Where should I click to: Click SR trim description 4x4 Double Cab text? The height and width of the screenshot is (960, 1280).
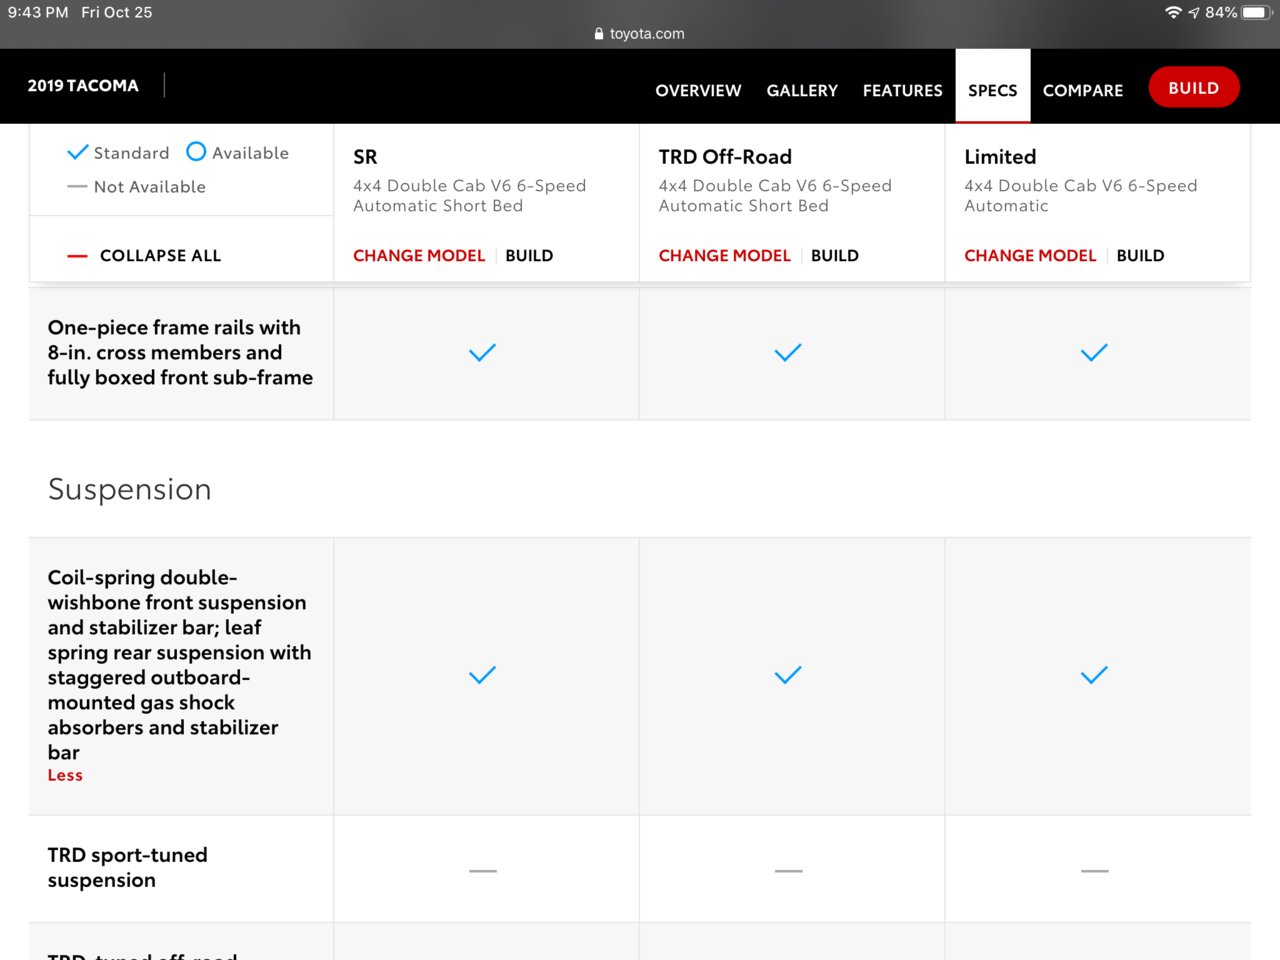pyautogui.click(x=469, y=195)
